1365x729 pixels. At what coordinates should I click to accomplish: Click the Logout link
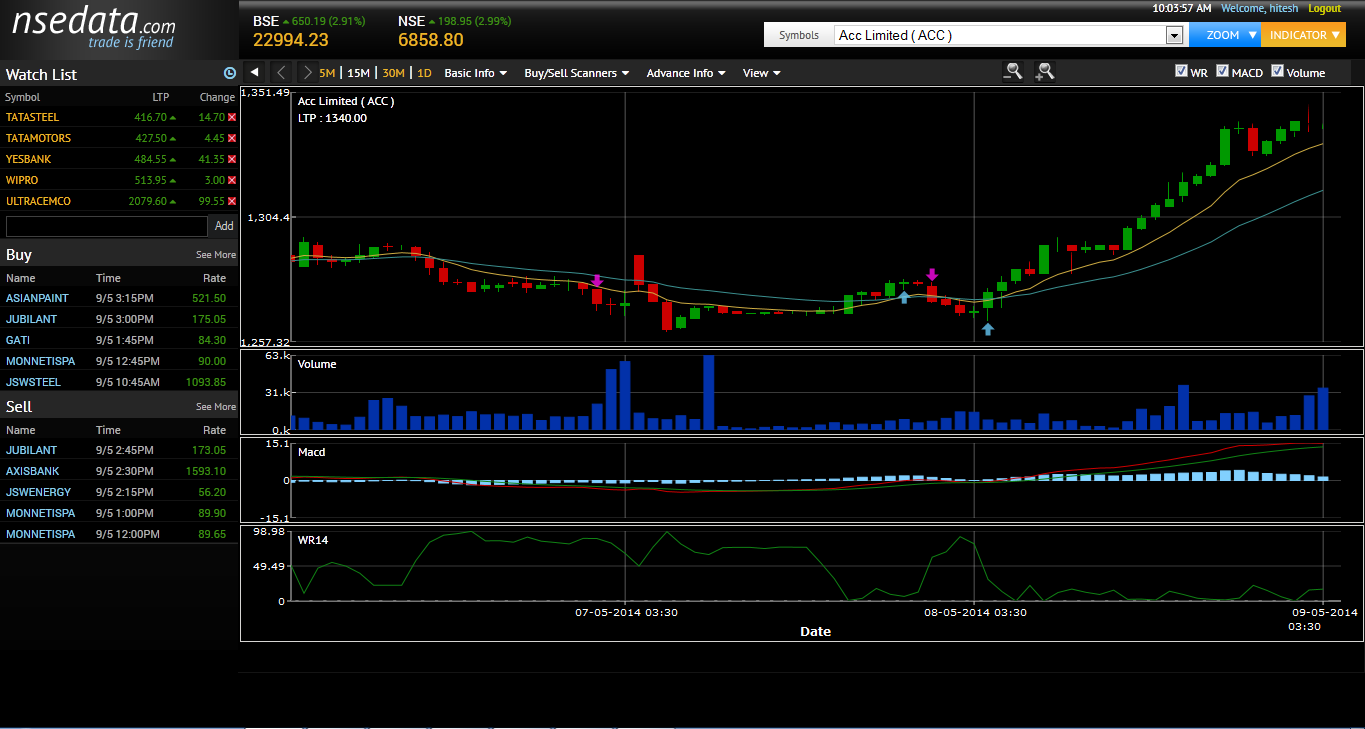pyautogui.click(x=1324, y=8)
